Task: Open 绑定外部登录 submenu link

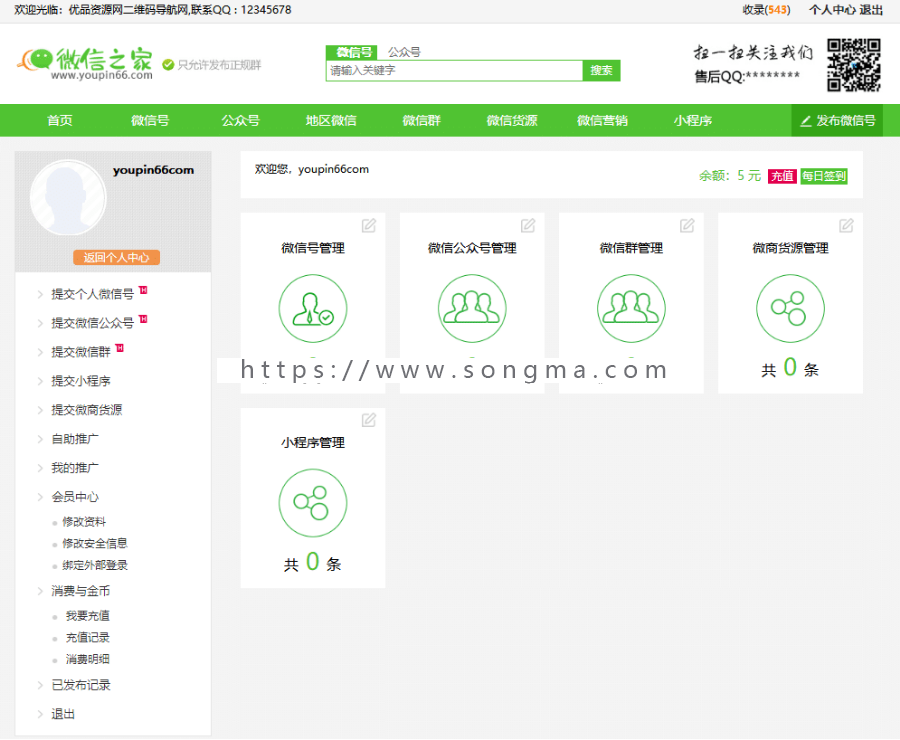Action: pyautogui.click(x=95, y=565)
